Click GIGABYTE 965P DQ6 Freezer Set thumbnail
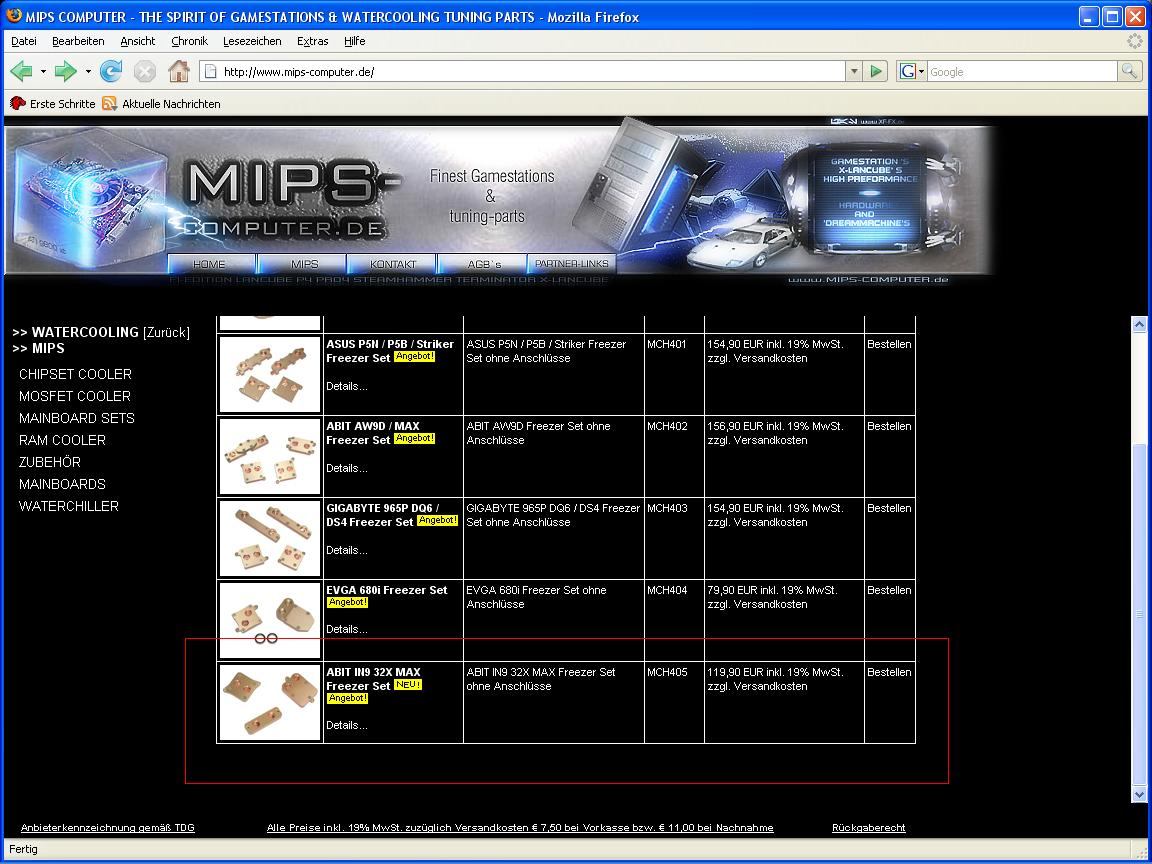The width and height of the screenshot is (1152, 864). (270, 539)
